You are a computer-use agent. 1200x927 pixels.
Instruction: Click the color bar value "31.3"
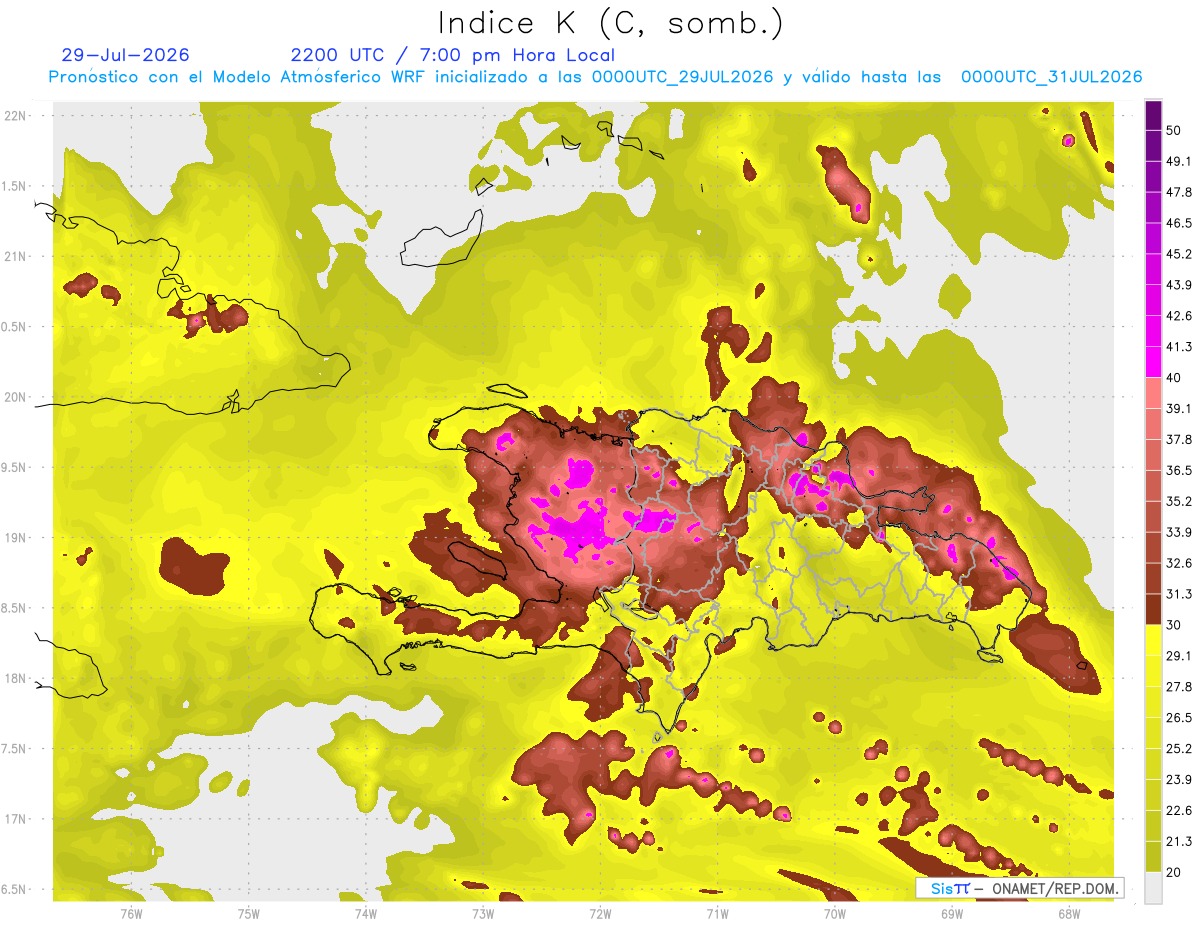coord(1179,594)
